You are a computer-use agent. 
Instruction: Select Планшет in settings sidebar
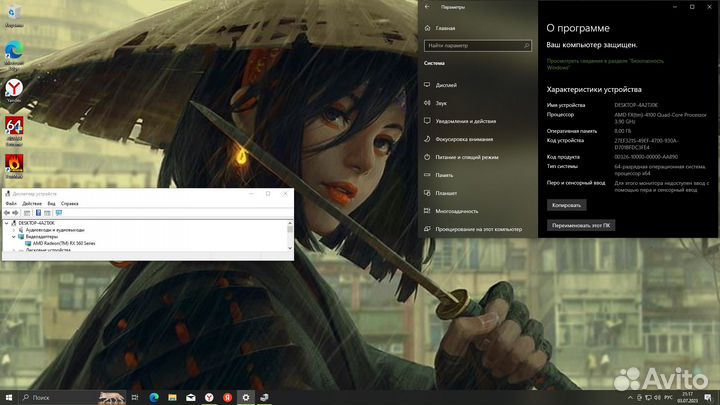(x=446, y=193)
